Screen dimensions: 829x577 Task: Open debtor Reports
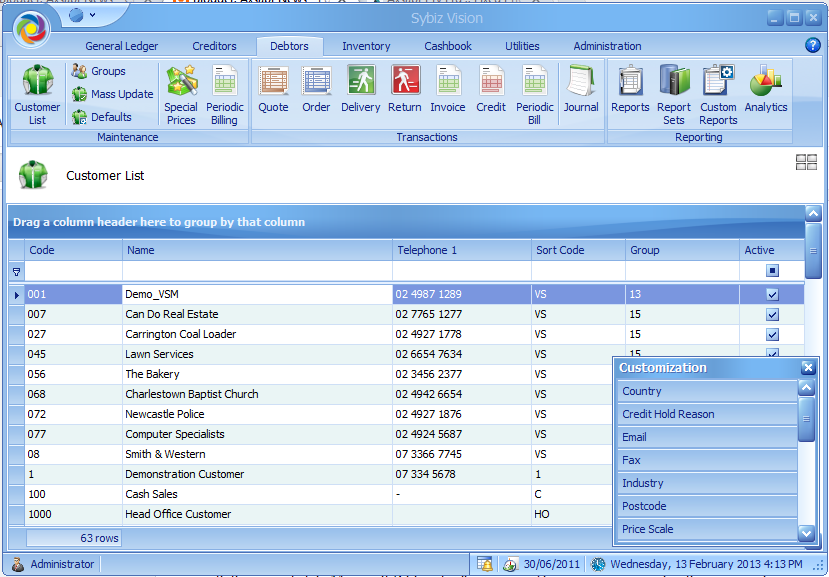[x=630, y=89]
